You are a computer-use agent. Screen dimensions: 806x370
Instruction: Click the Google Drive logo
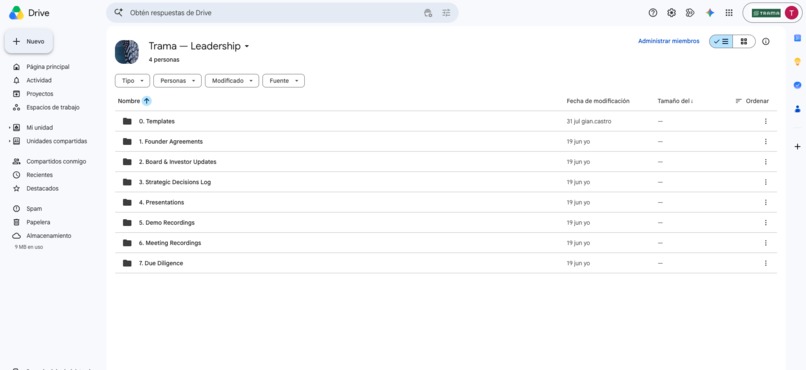pos(16,13)
